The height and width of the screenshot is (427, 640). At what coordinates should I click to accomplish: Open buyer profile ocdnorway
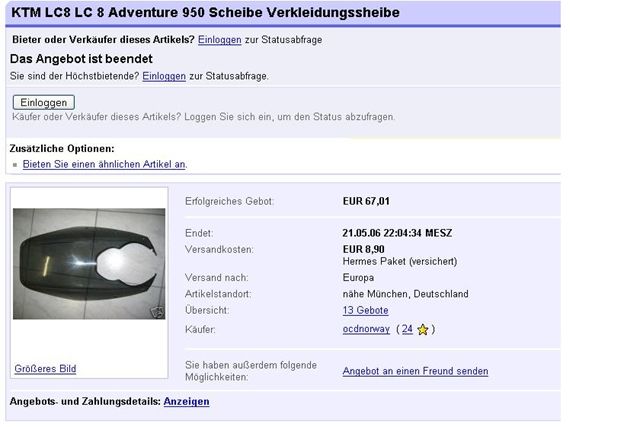pos(366,329)
